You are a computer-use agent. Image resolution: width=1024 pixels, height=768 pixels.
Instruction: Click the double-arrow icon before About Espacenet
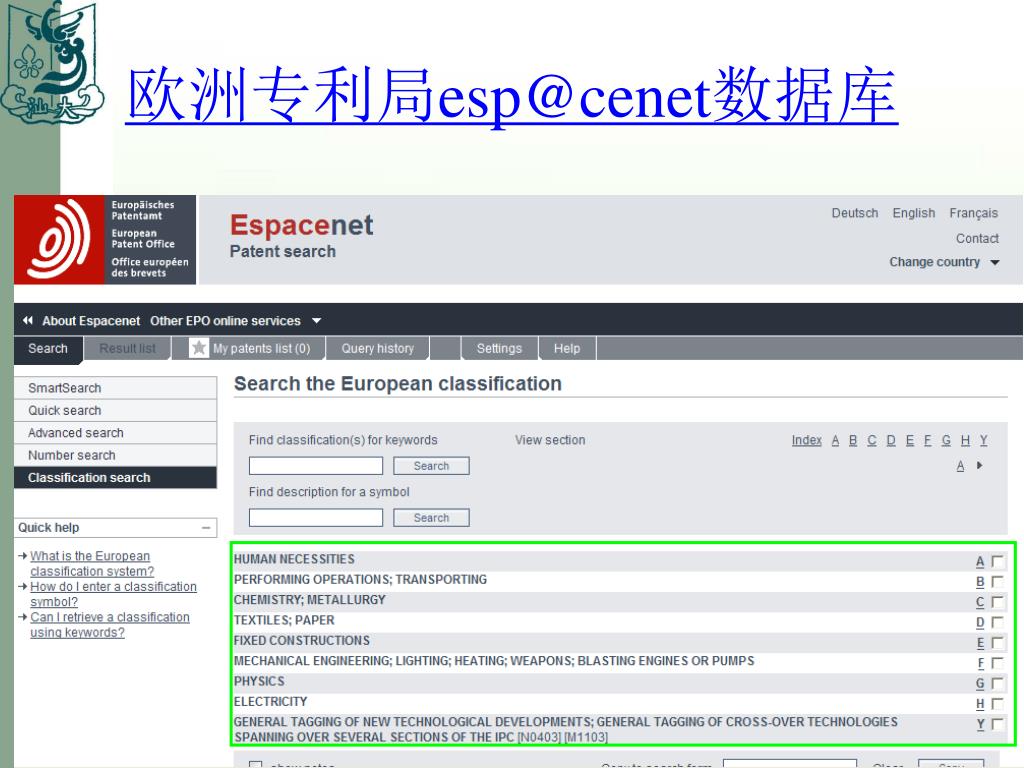pos(27,321)
